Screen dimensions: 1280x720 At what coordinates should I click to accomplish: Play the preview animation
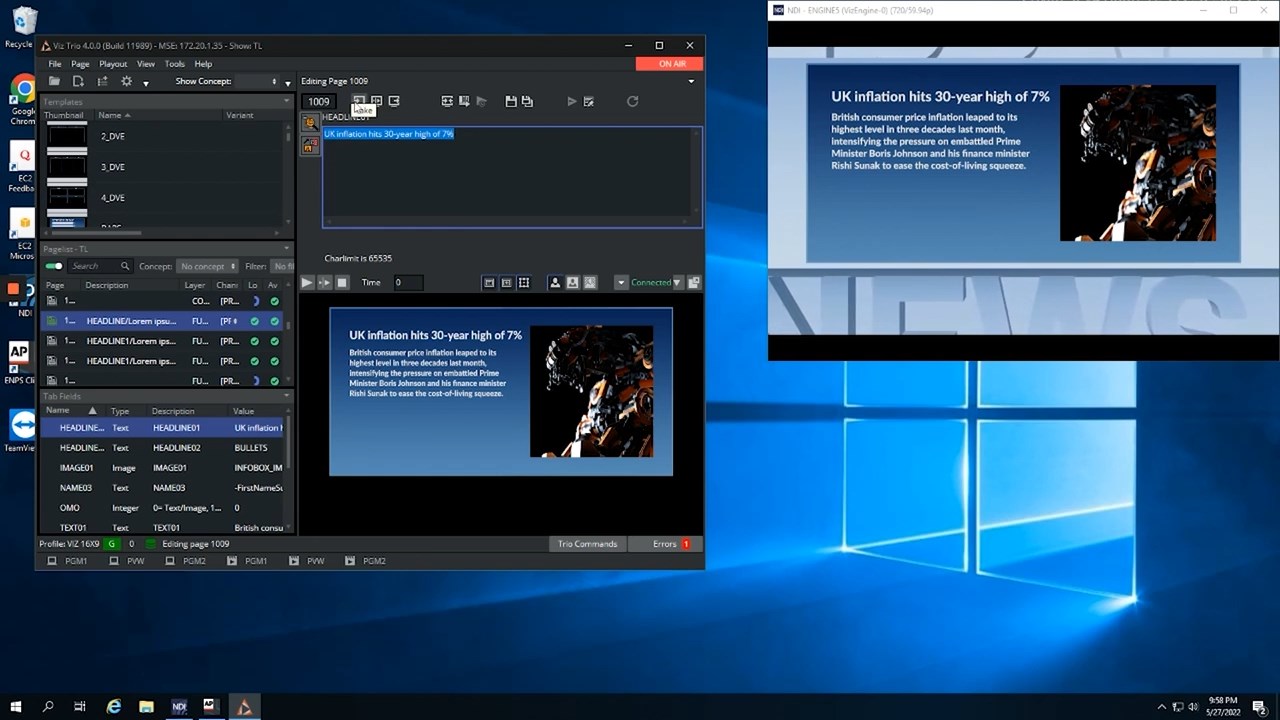point(307,283)
